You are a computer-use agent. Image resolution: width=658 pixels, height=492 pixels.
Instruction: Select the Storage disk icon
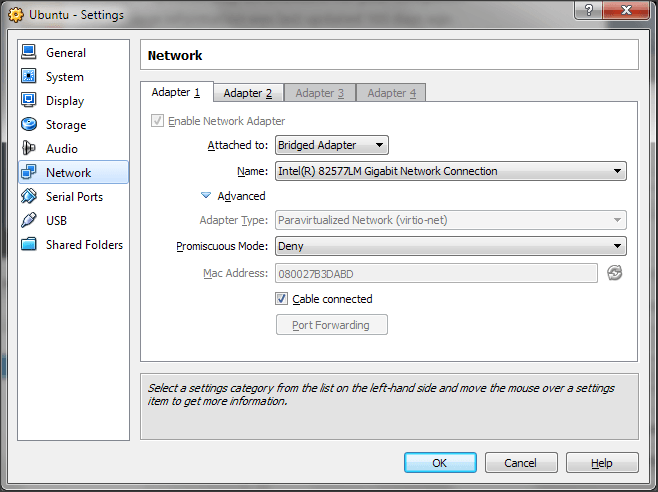[28, 124]
